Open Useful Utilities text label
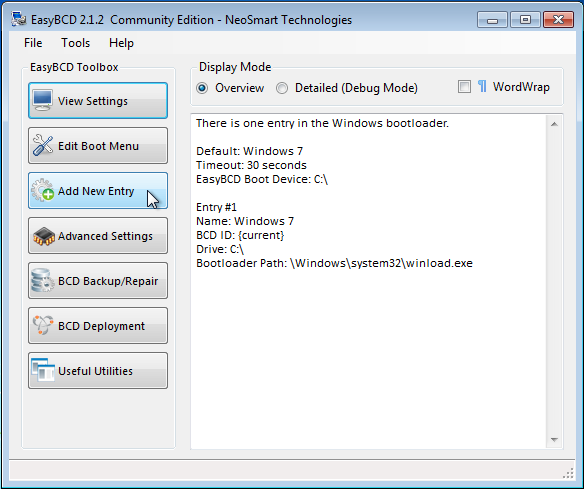Viewport: 584px width, 489px height. click(x=95, y=371)
